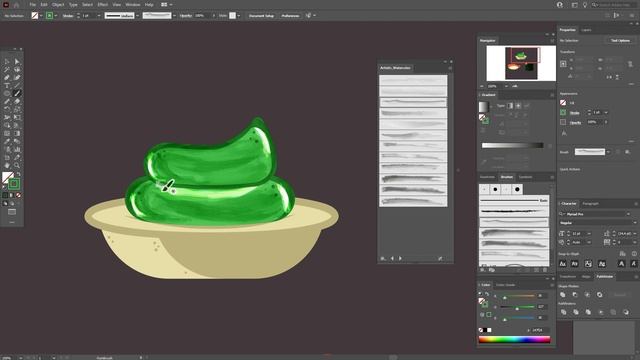This screenshot has width=640, height=360.
Task: Choose Radial gradient type
Action: coord(518,106)
